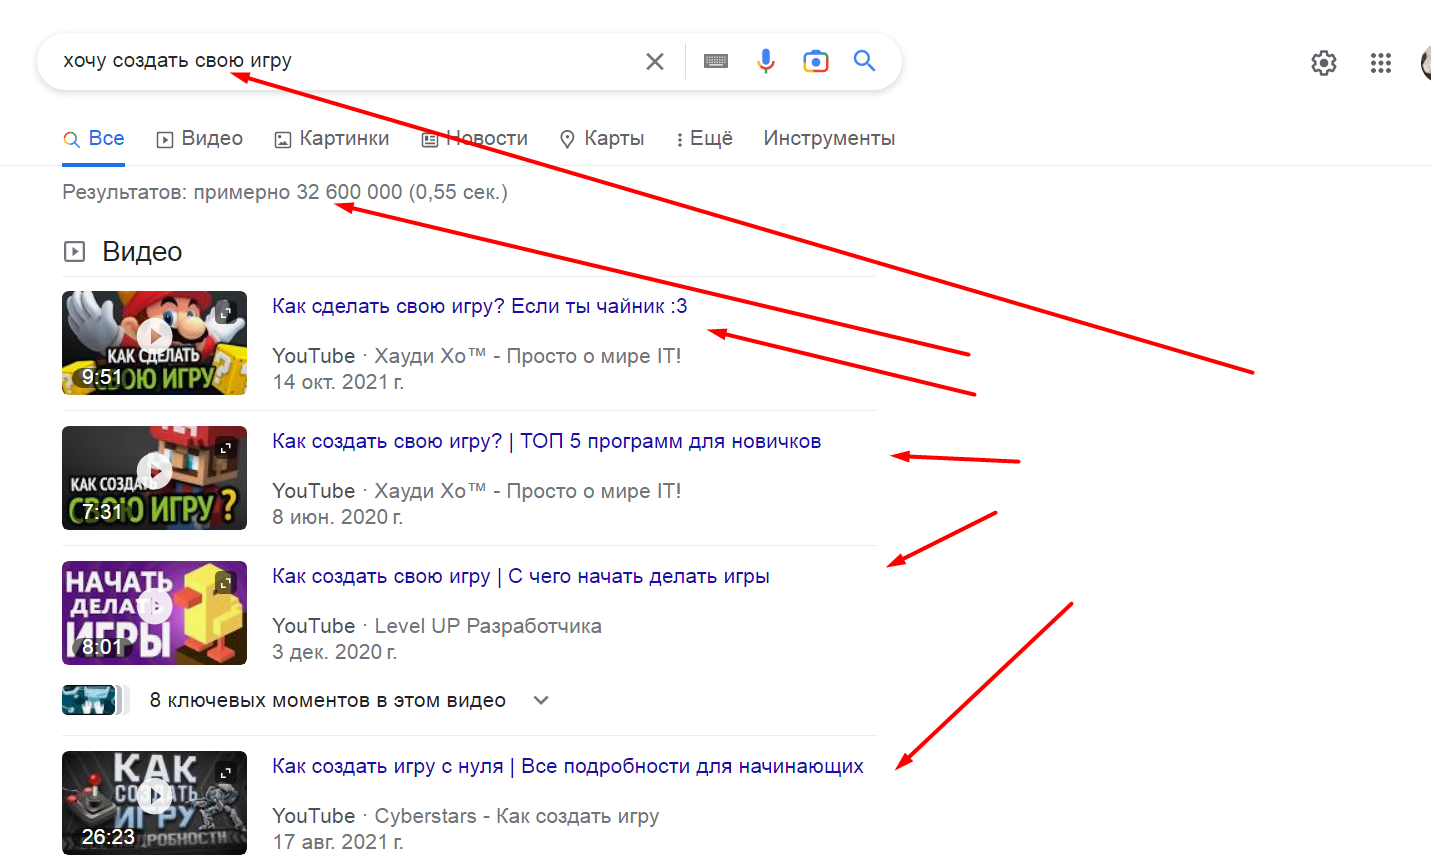Open Google apps grid icon
The image size is (1431, 862).
(1381, 63)
